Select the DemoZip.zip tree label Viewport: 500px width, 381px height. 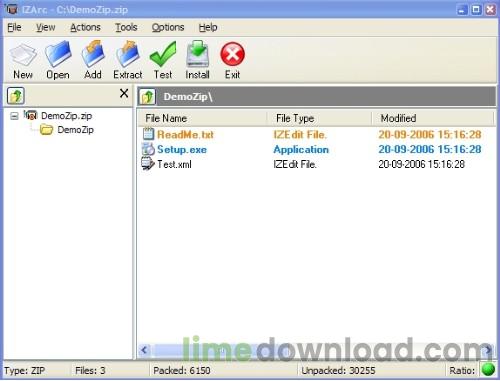[x=66, y=116]
